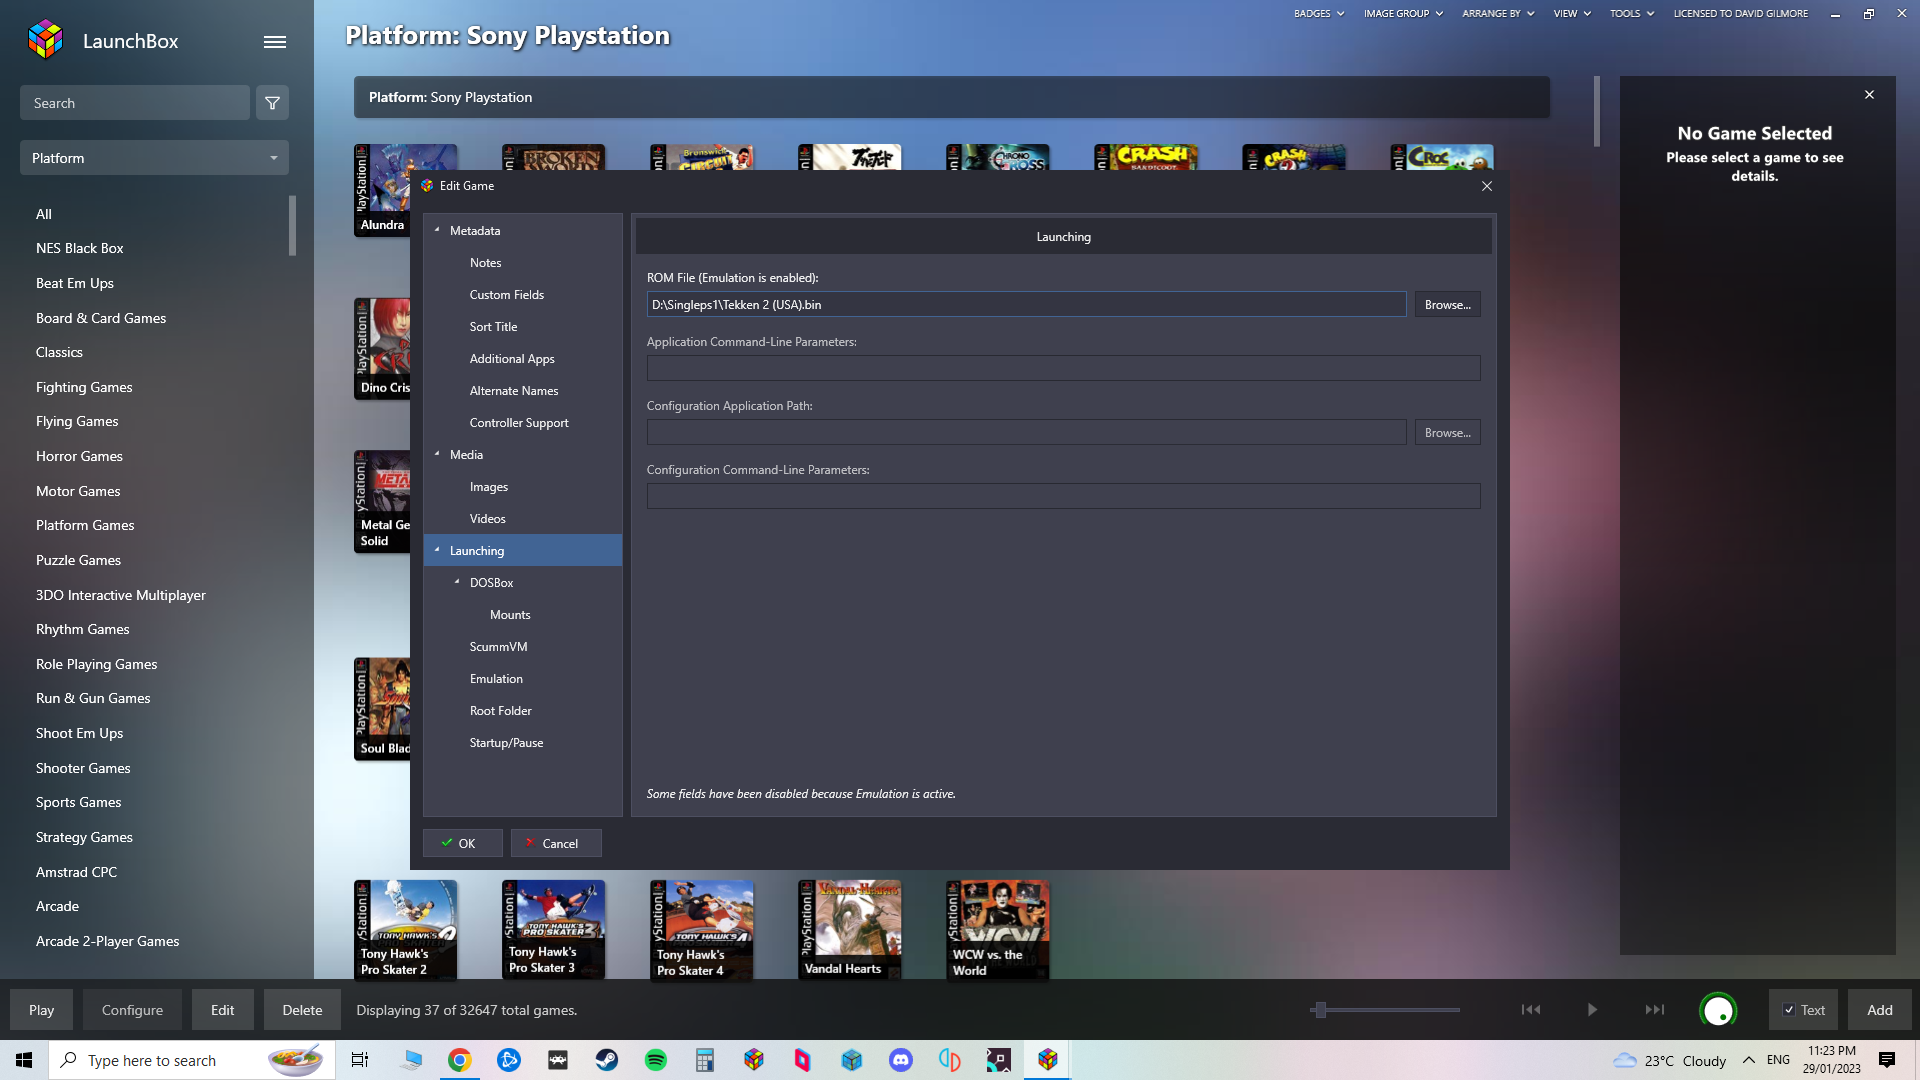Show hidden system tray icons
This screenshot has width=1920, height=1080.
[x=1749, y=1060]
